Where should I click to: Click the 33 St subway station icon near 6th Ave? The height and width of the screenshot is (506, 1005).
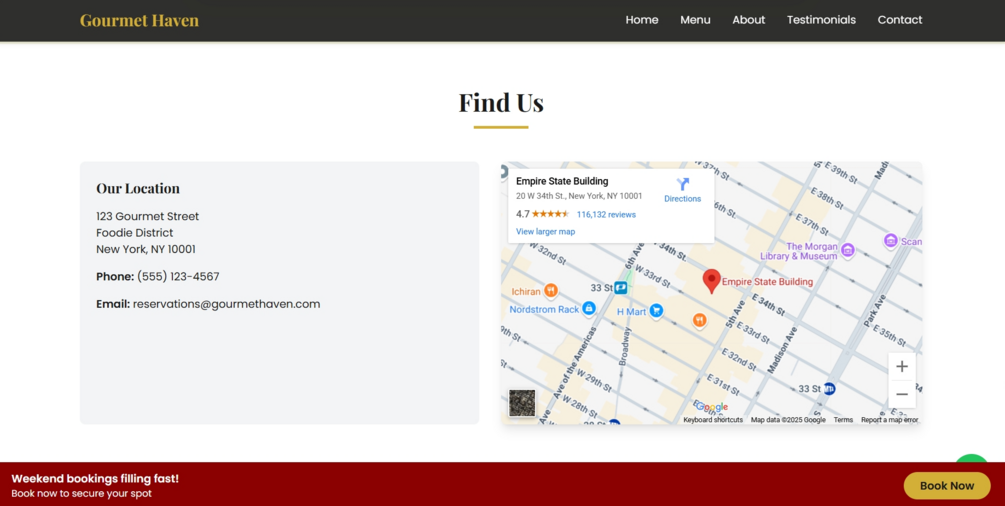point(620,288)
